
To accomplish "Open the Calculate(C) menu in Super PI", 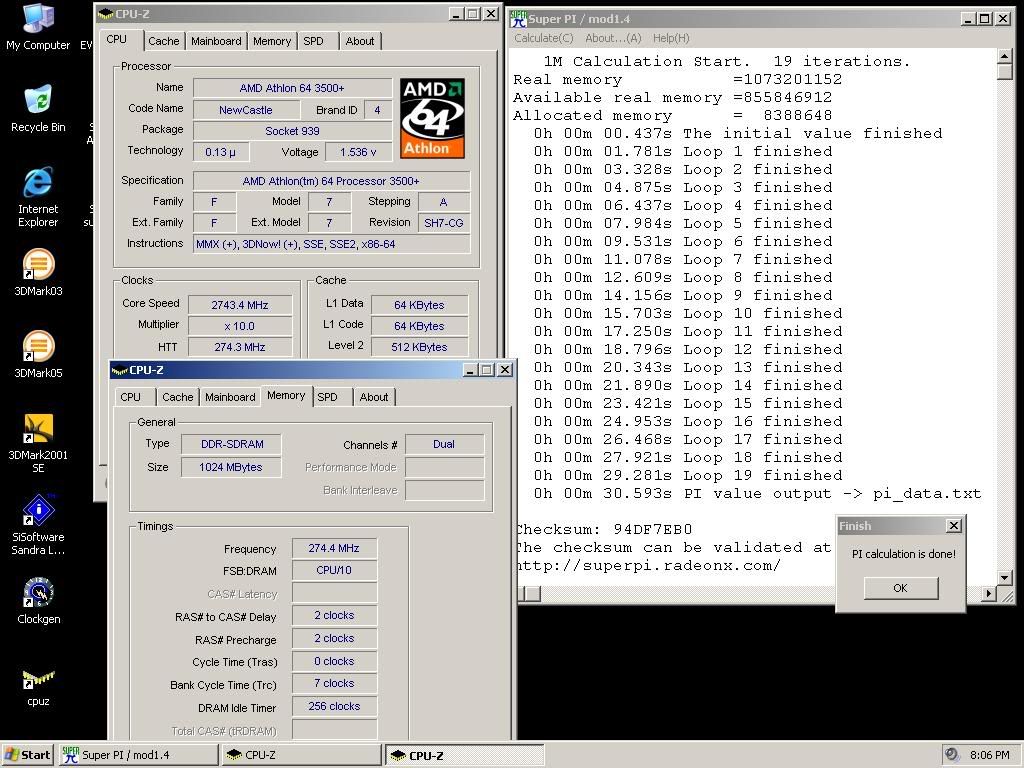I will [543, 38].
